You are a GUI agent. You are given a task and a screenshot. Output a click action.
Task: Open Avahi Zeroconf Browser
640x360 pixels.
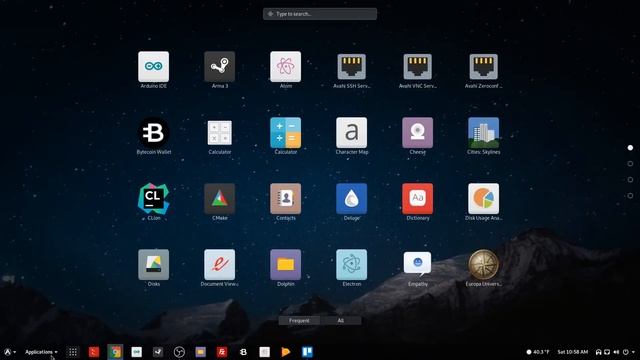[x=484, y=67]
